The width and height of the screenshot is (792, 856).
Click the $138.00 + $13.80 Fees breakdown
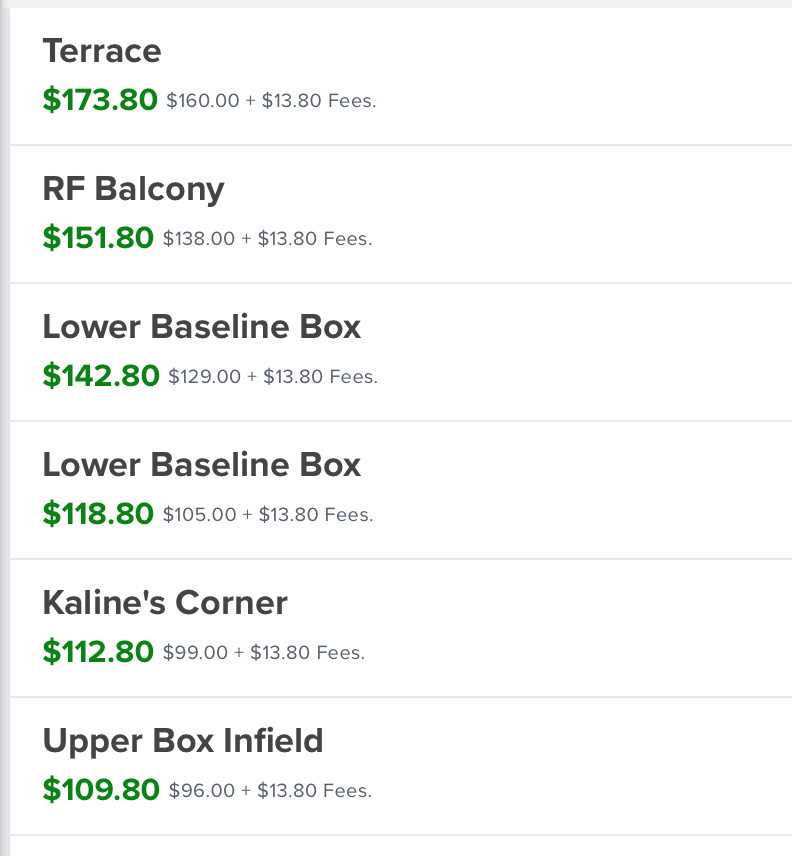tap(267, 239)
